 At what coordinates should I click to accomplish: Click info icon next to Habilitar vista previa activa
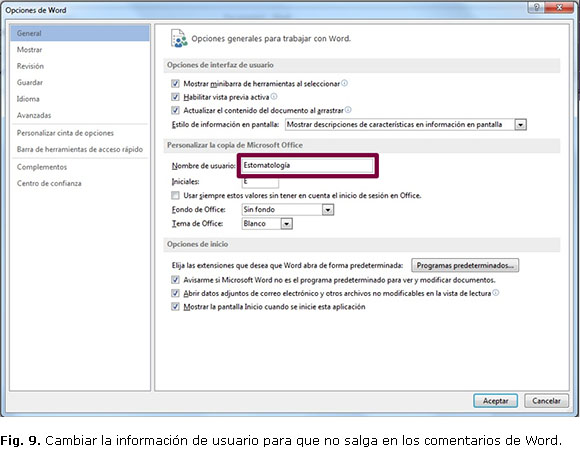[x=274, y=97]
